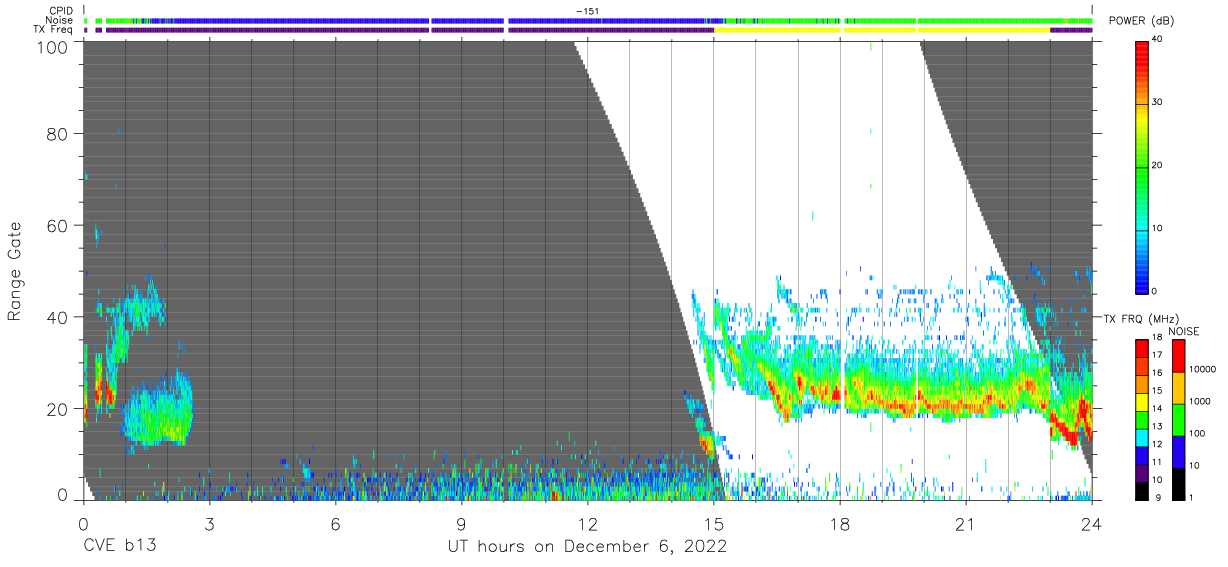The width and height of the screenshot is (1228, 567).
Task: Click the red segment of NOISE scale
Action: click(x=1178, y=355)
